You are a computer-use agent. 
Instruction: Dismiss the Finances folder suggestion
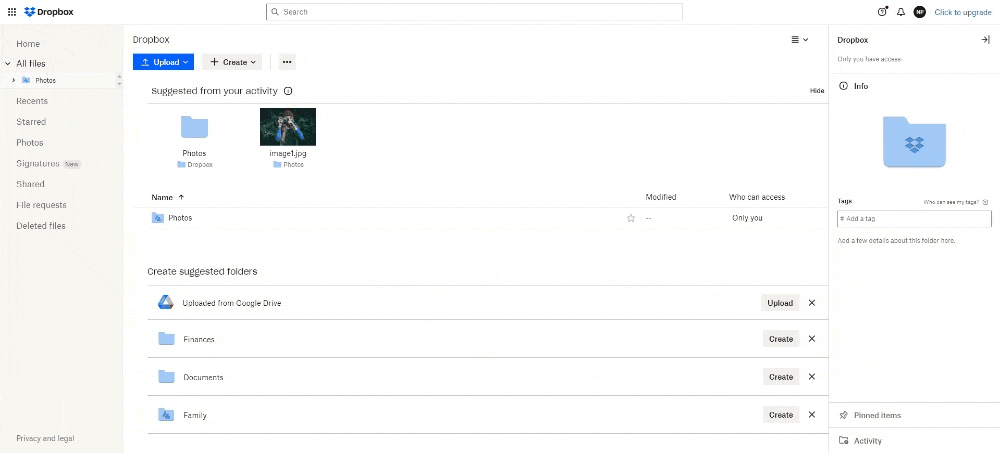pos(812,339)
